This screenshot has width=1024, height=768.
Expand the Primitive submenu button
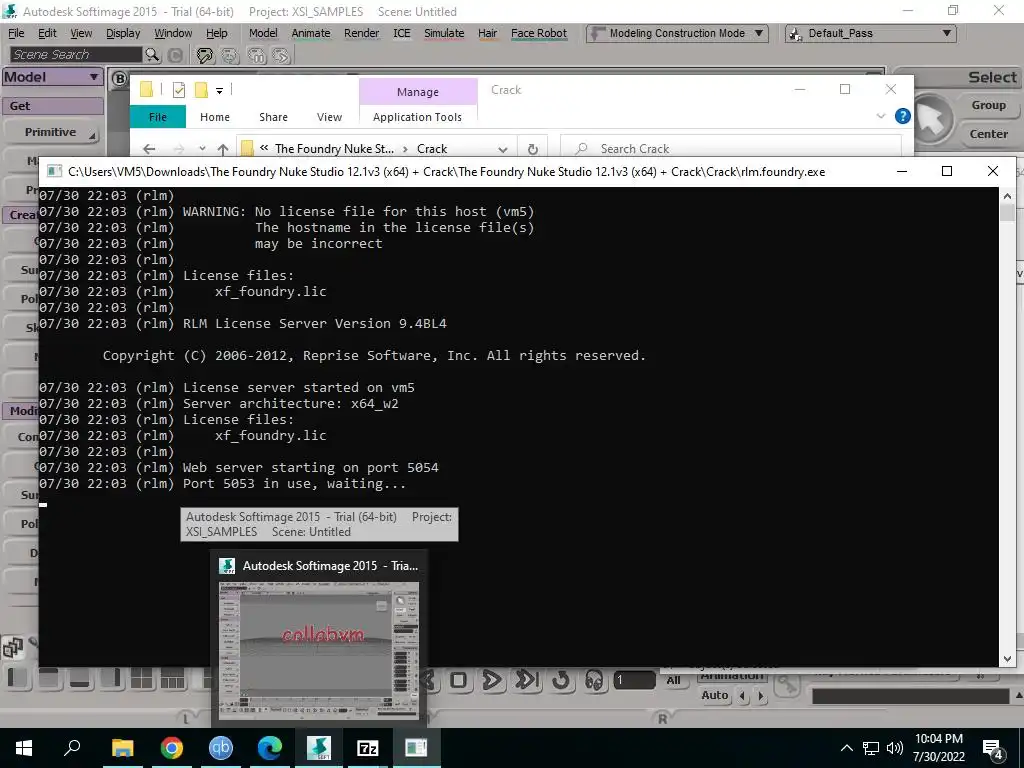point(52,133)
